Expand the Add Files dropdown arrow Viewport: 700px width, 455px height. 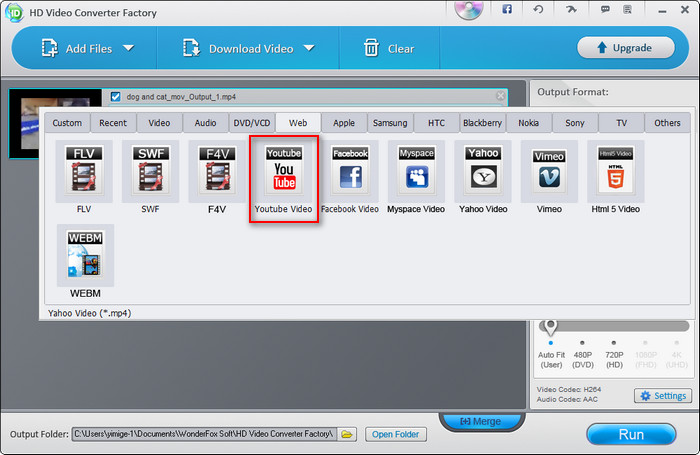[129, 48]
